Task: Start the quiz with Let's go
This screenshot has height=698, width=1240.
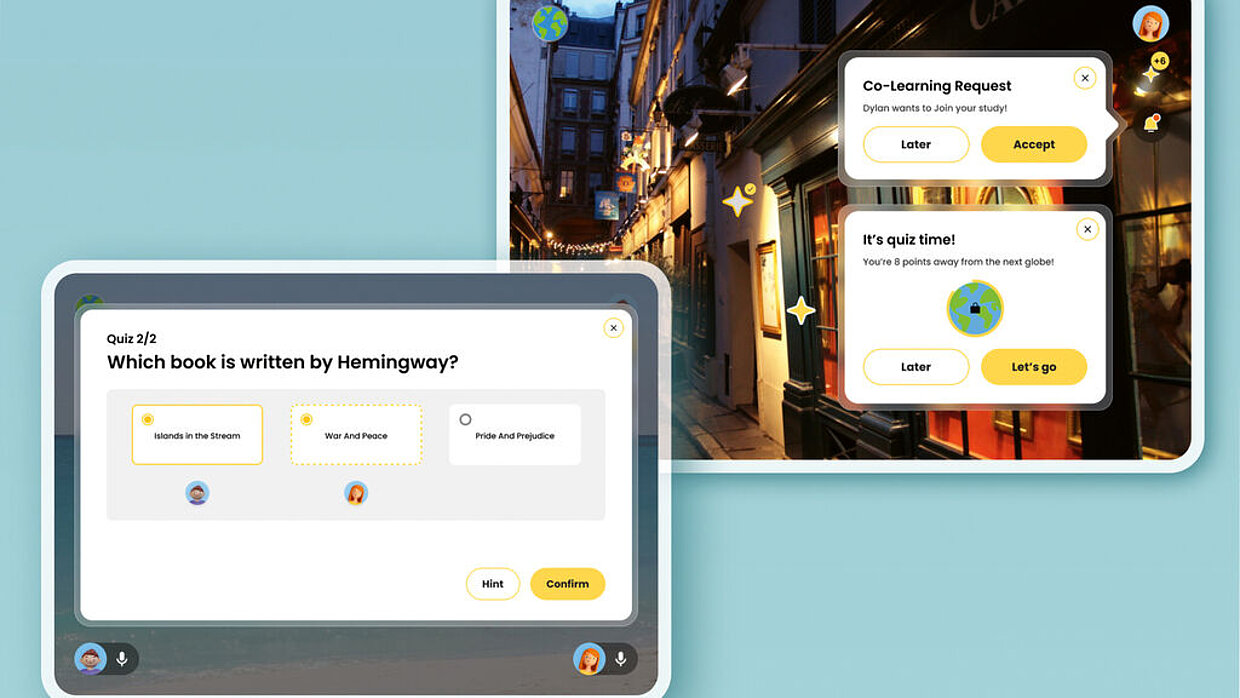Action: pyautogui.click(x=1033, y=367)
